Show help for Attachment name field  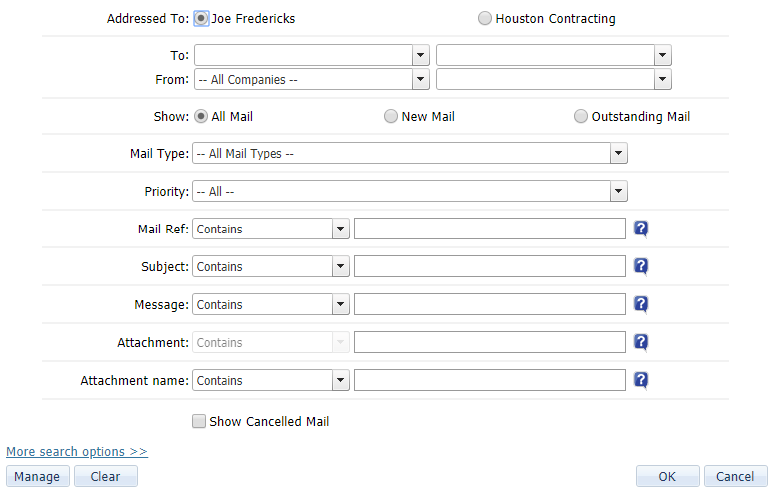coord(642,381)
